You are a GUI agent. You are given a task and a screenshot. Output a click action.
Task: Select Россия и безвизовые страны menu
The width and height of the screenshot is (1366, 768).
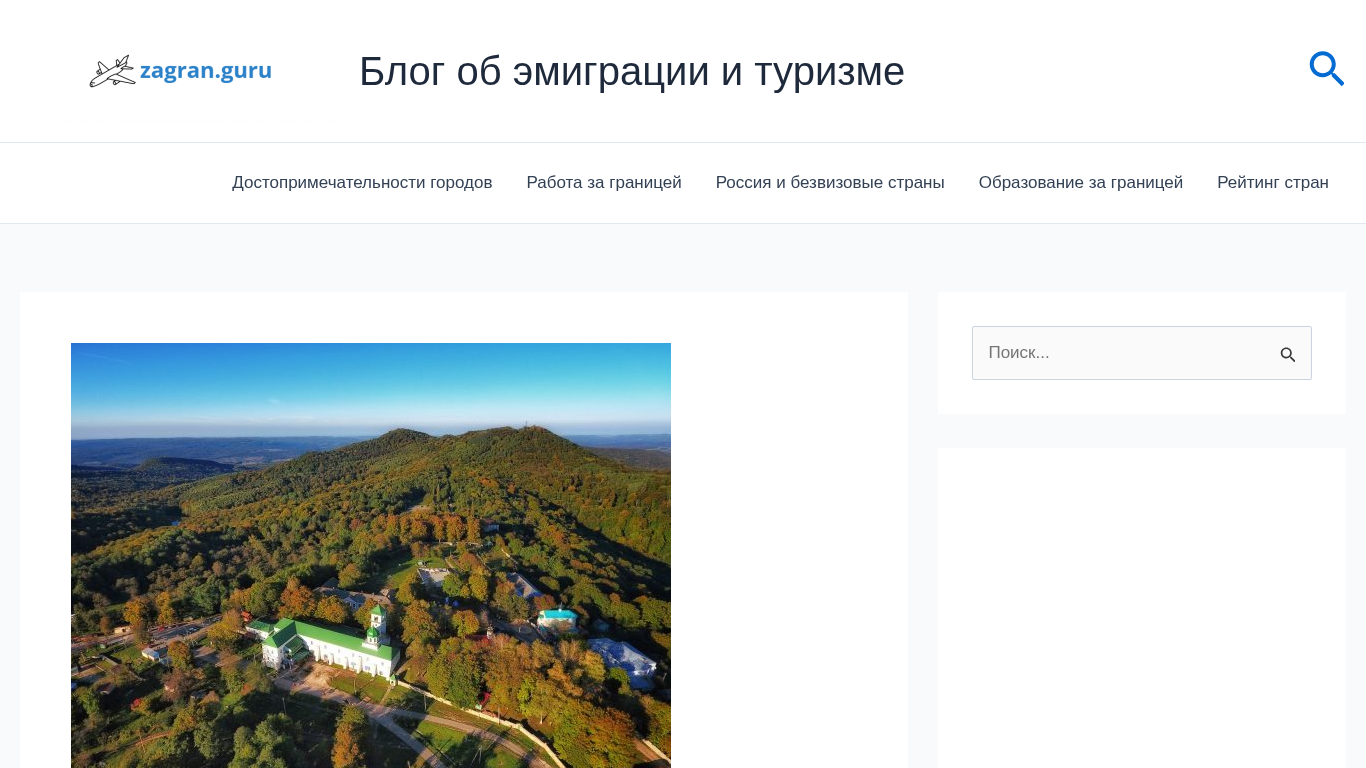830,183
